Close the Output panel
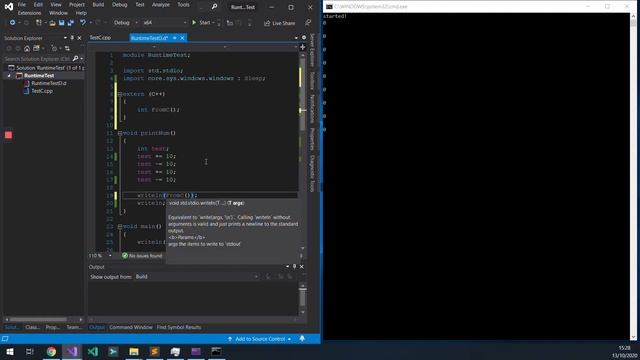Screen dimensions: 640x360 tap(302, 267)
